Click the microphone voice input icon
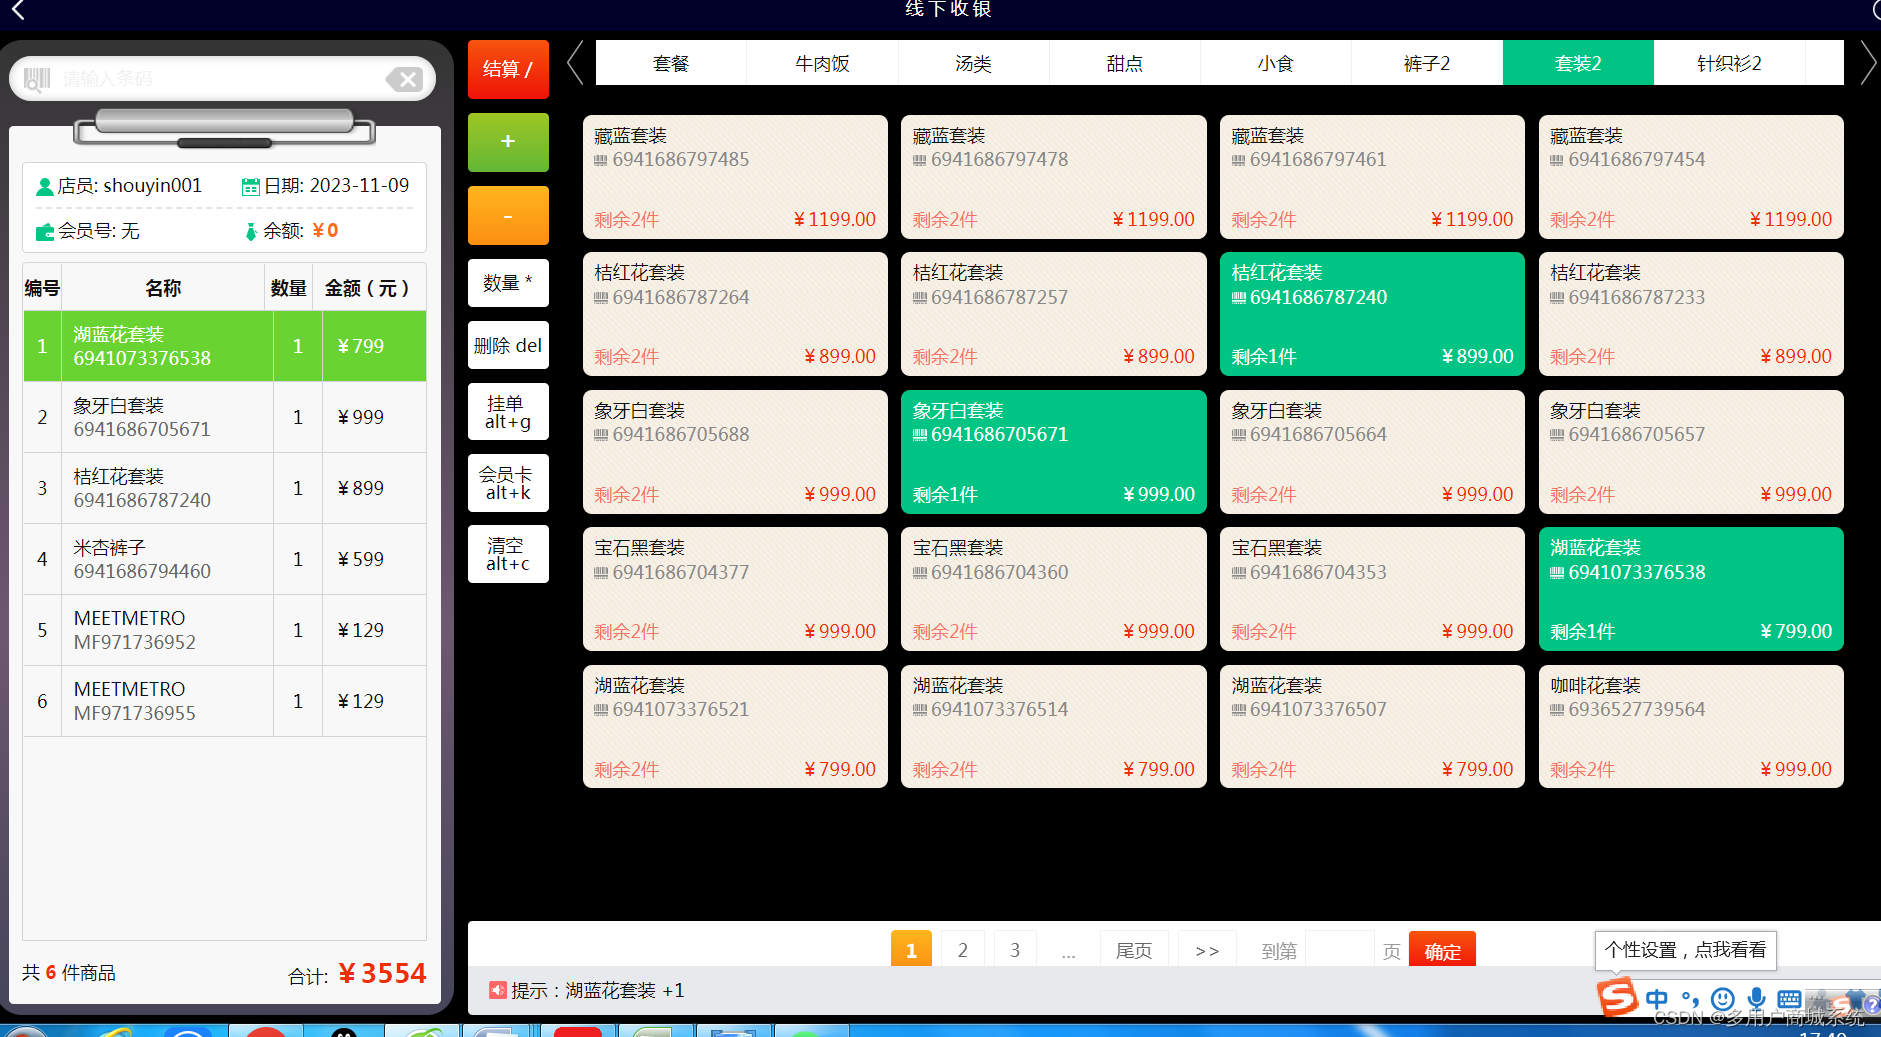Screen dimensions: 1881x1037 point(1756,998)
